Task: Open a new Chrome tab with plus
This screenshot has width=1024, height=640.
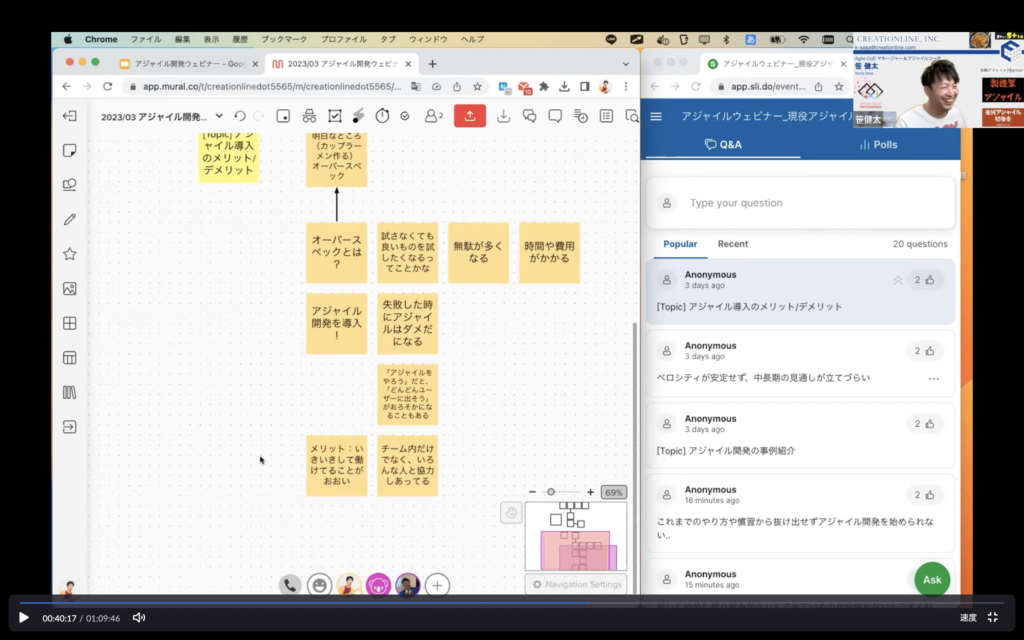Action: 432,64
